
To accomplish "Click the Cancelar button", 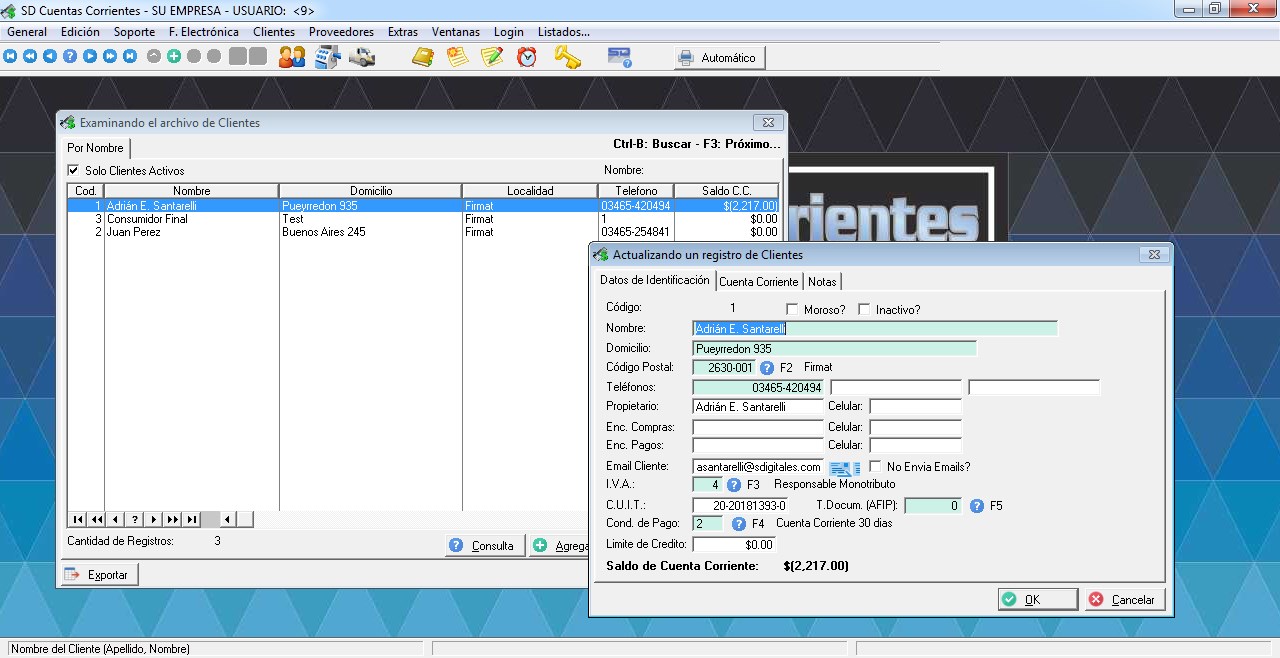I will click(x=1124, y=600).
